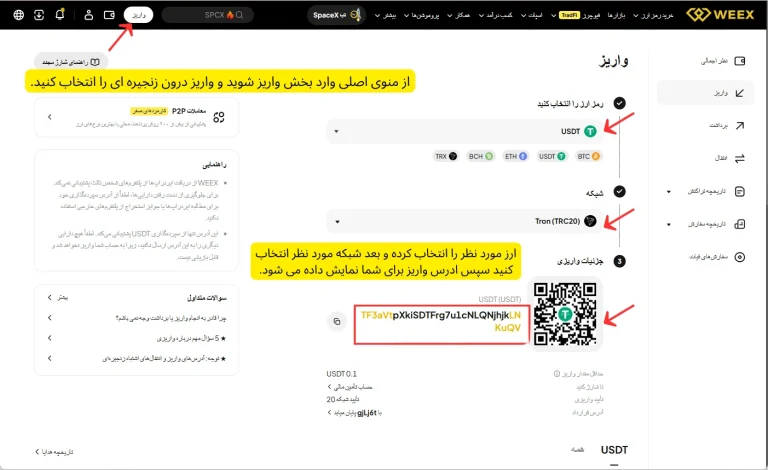
Task: Open the user profile icon
Action: click(89, 15)
